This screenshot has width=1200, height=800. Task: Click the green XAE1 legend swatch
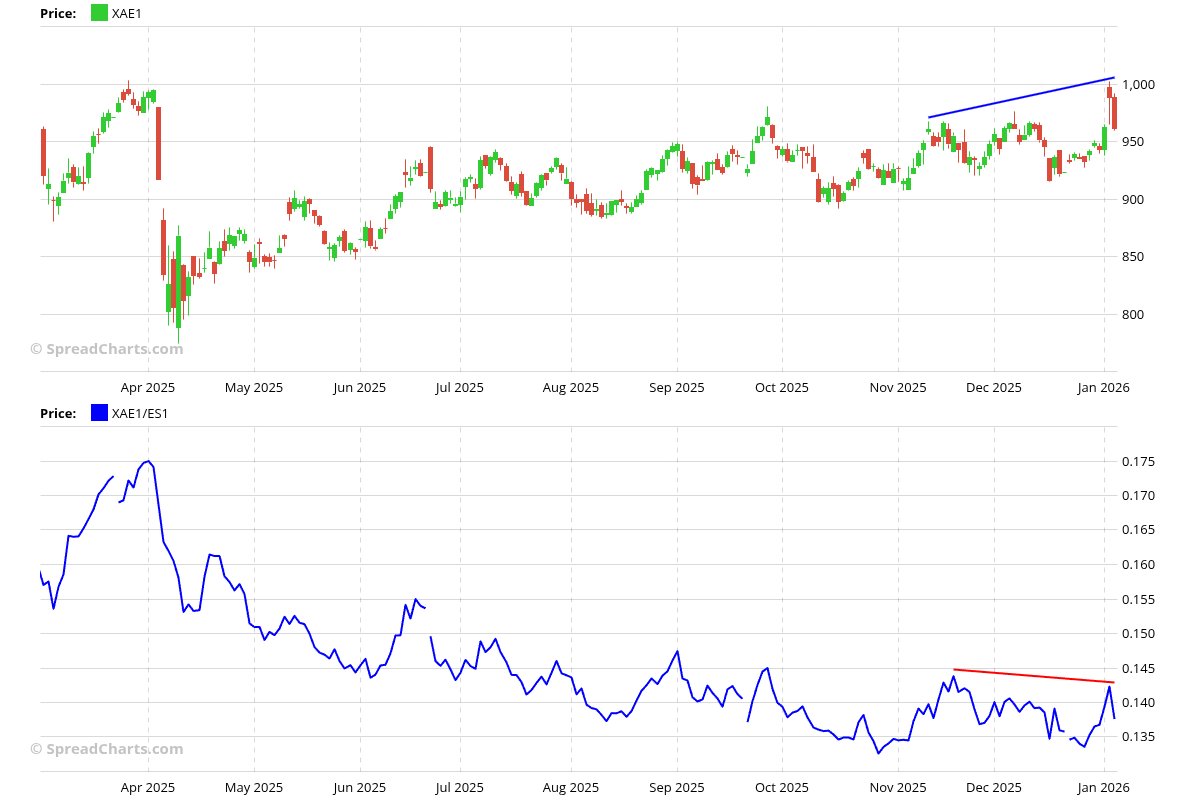(97, 13)
